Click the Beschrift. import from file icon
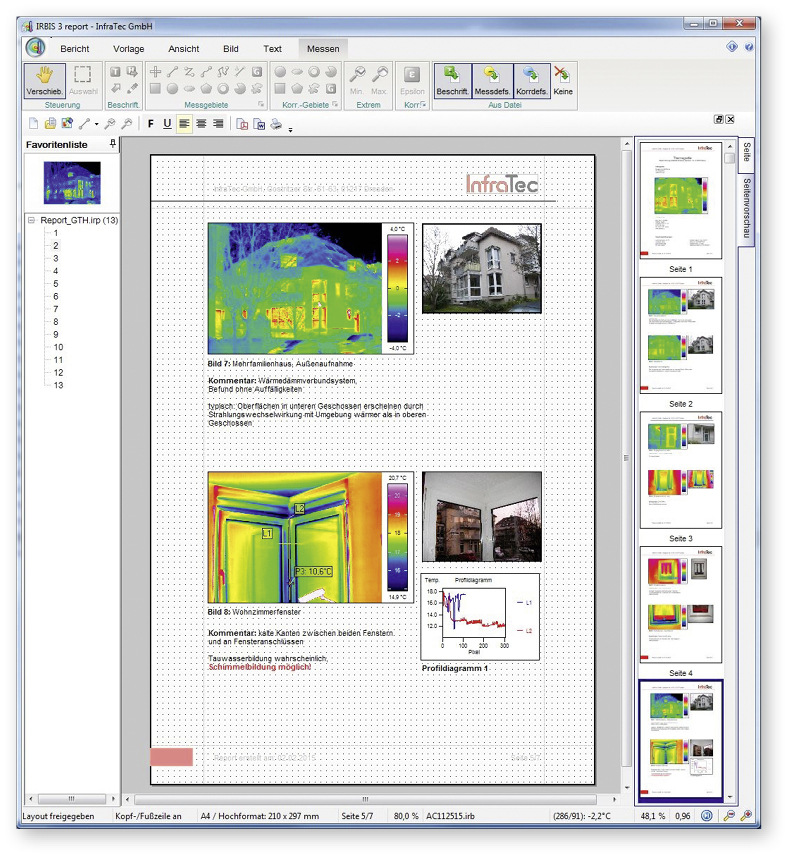 (x=452, y=79)
